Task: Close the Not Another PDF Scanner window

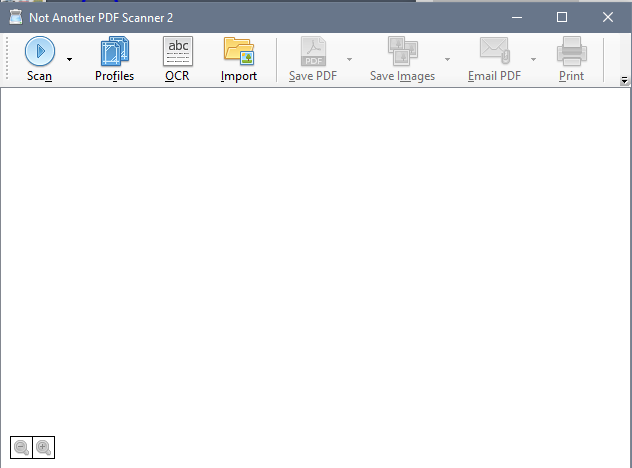Action: (x=608, y=17)
